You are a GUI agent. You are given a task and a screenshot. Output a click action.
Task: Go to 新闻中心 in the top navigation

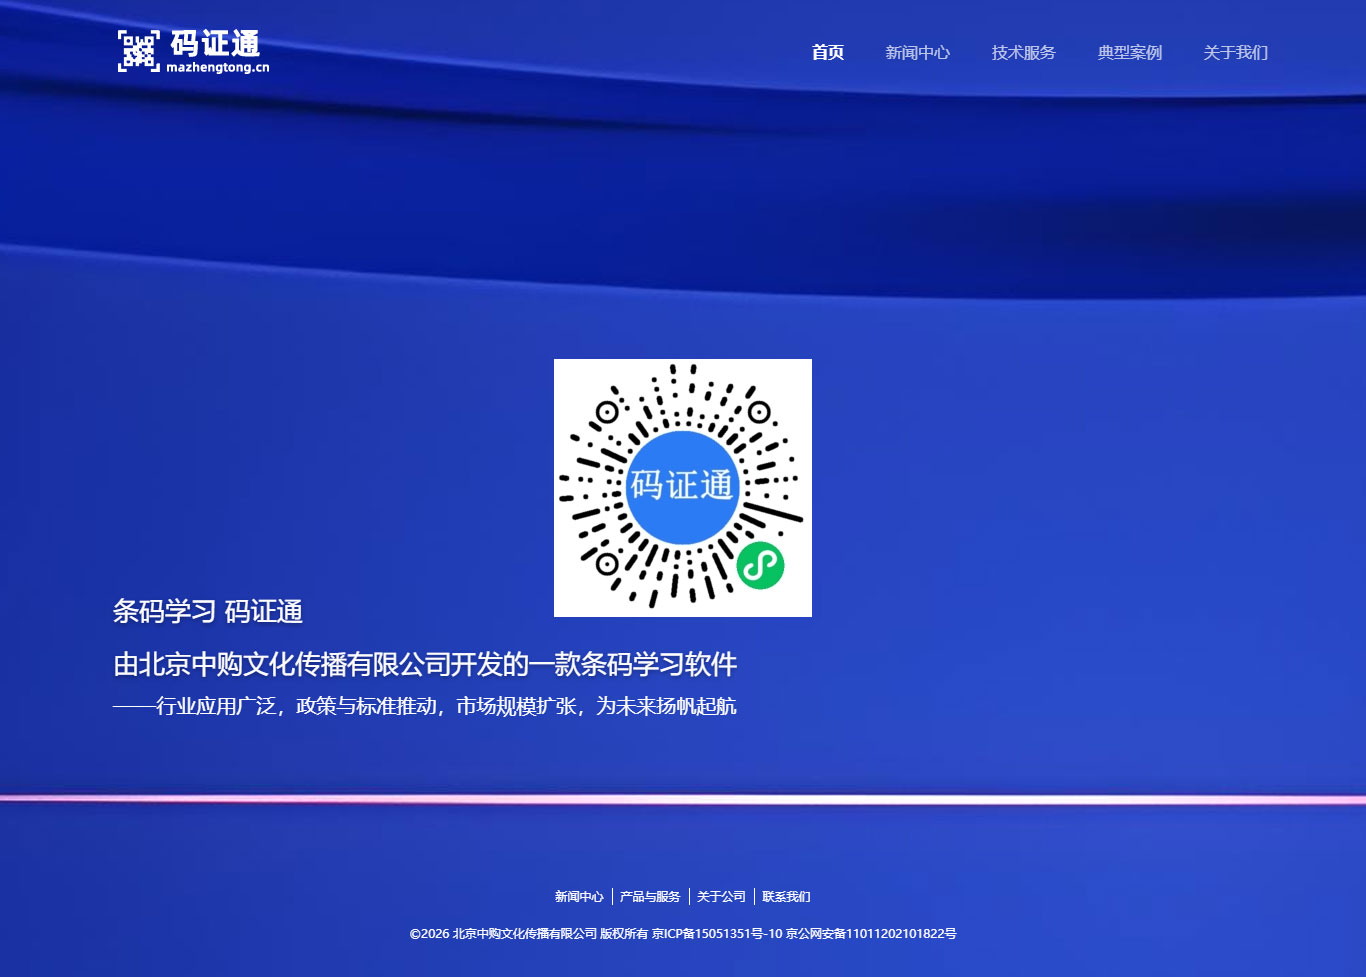click(x=917, y=52)
